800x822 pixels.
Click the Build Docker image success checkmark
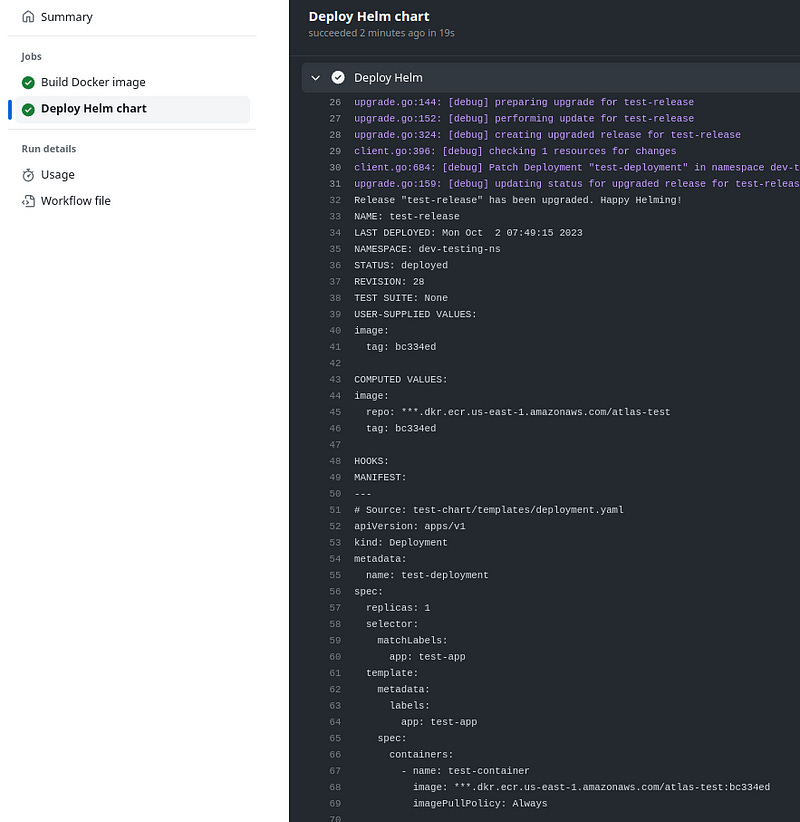(x=28, y=82)
